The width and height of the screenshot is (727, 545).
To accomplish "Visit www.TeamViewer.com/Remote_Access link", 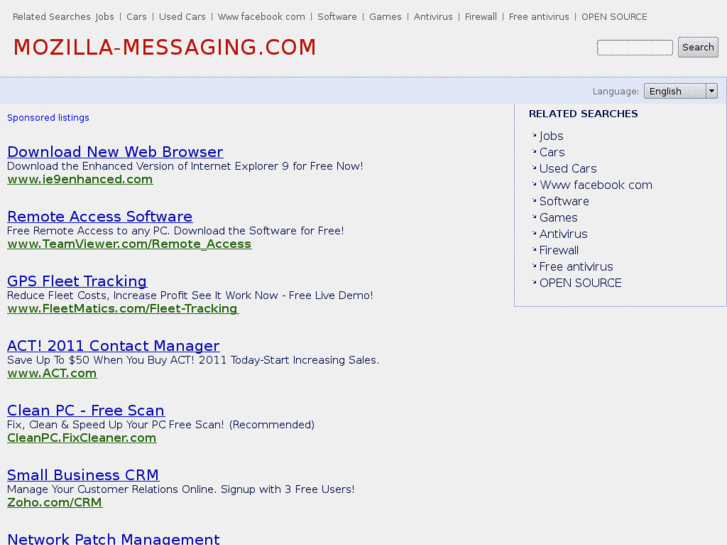I will pyautogui.click(x=129, y=244).
